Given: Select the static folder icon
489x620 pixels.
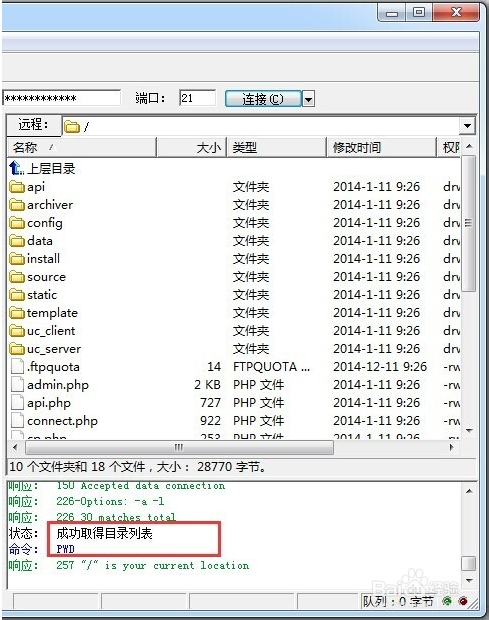Looking at the screenshot, I should click(x=17, y=295).
